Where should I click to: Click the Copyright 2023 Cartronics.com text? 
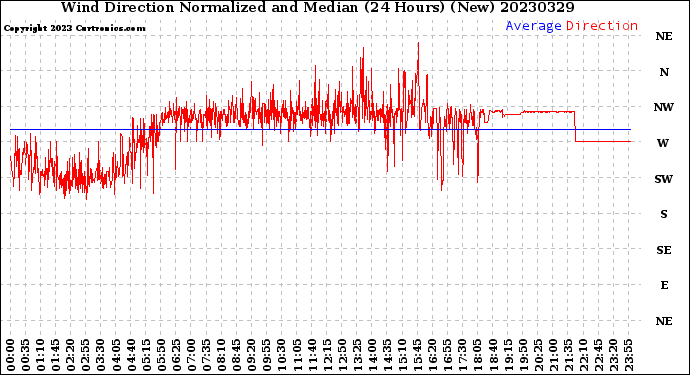click(x=74, y=28)
